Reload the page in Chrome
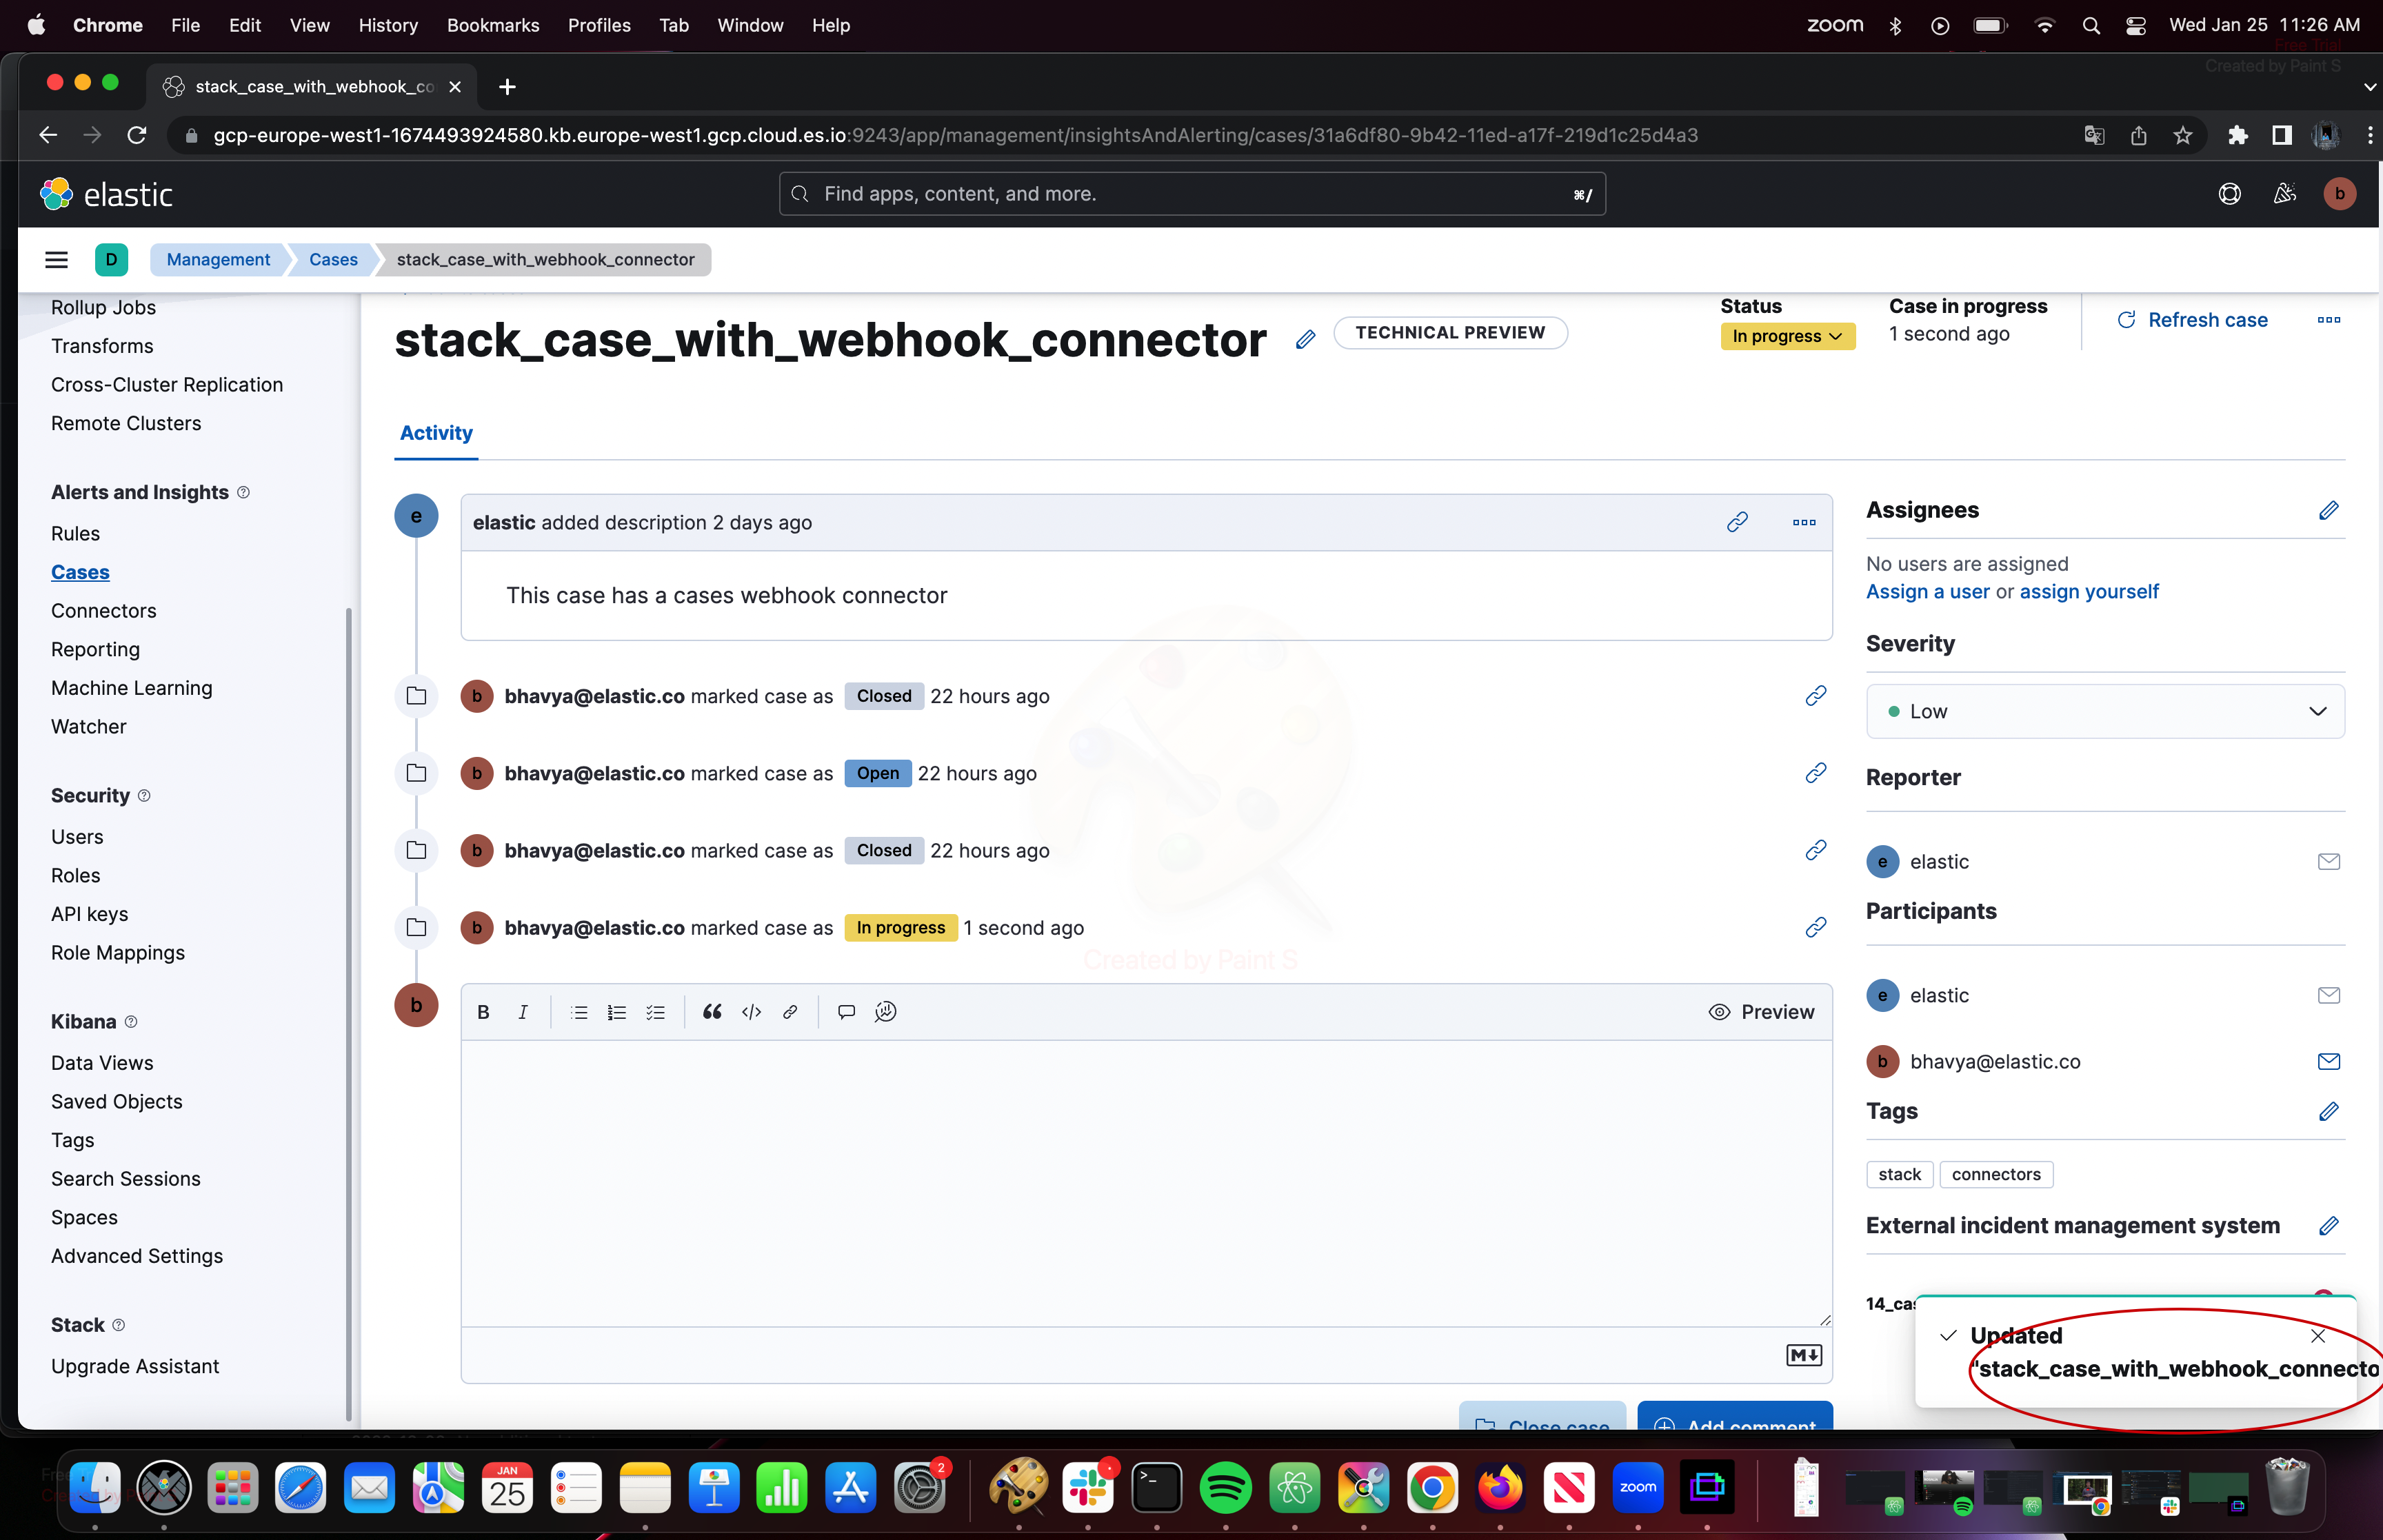This screenshot has width=2383, height=1540. coord(137,135)
